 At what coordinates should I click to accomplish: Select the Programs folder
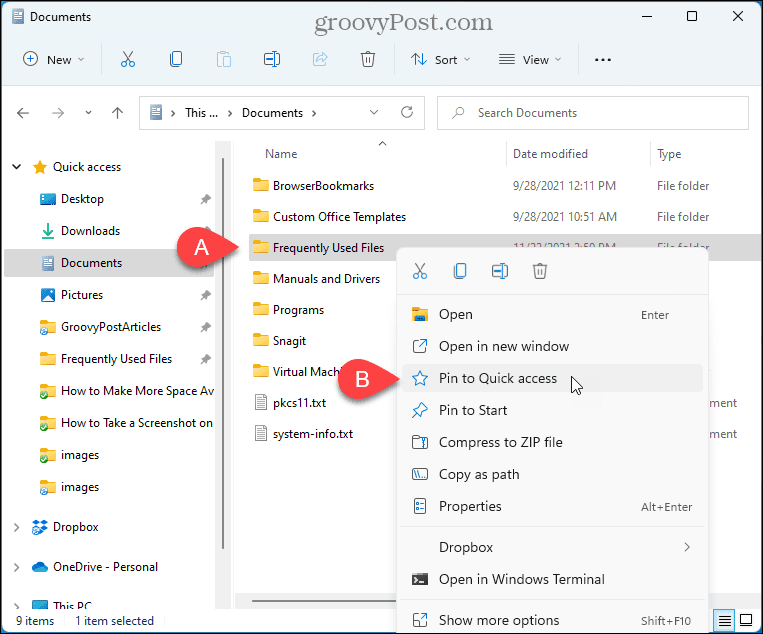(x=298, y=310)
